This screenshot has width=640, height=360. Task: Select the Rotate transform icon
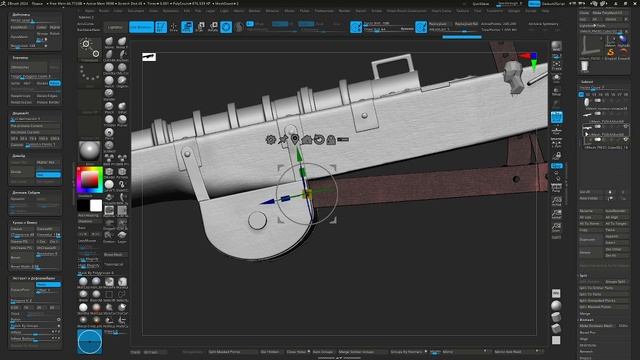tap(213, 27)
